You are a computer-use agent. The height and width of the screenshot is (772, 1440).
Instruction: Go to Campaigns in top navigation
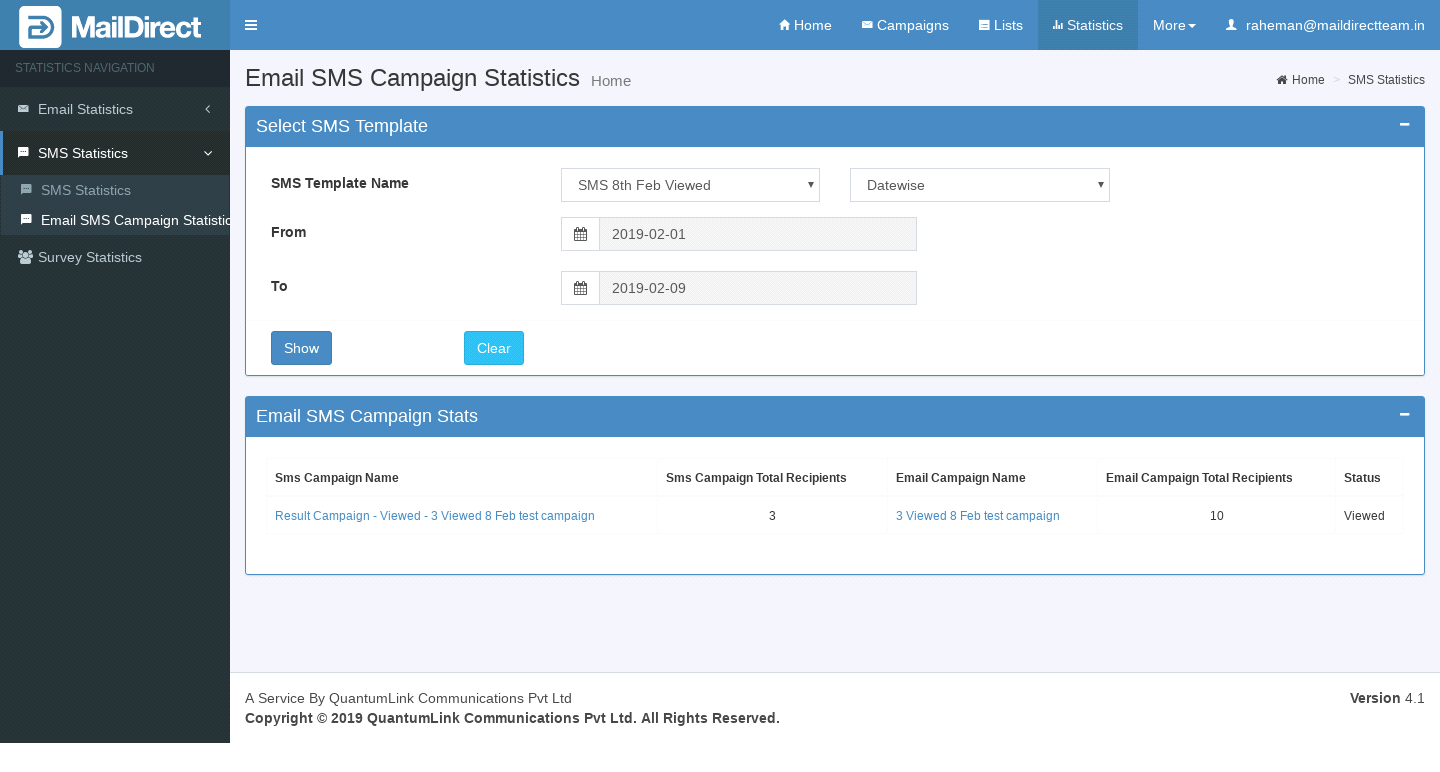click(905, 25)
